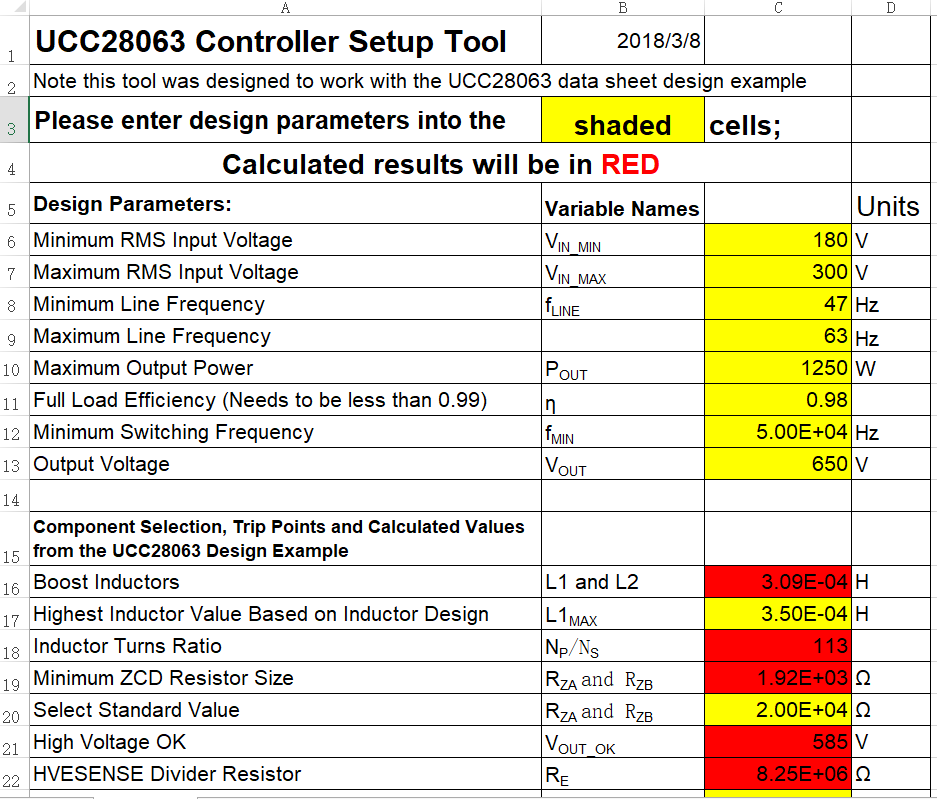The image size is (937, 799).
Task: Click the date cell 2018/3/8
Action: pyautogui.click(x=623, y=40)
